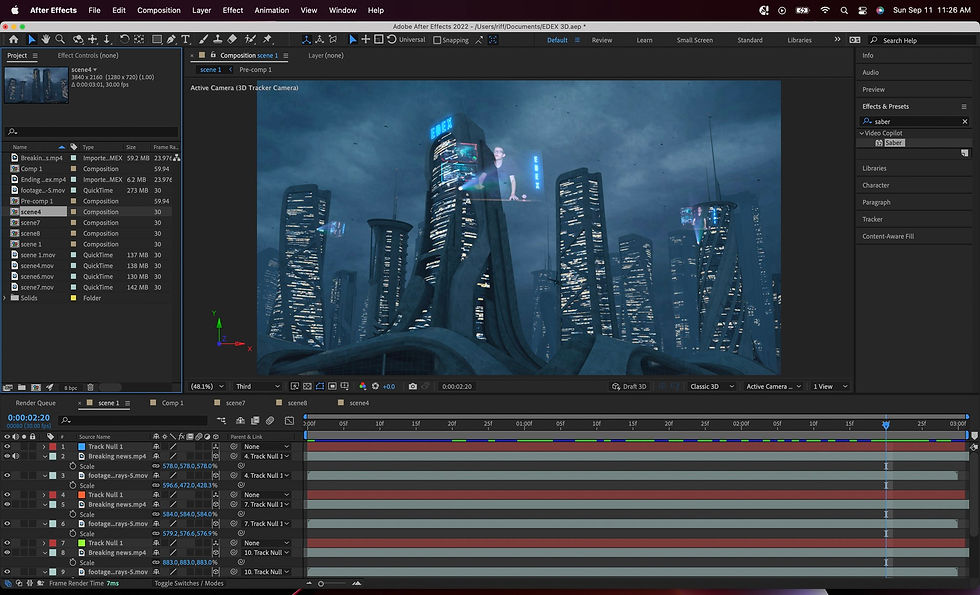Select the Hand tool
Viewport: 980px width, 595px height.
46,39
